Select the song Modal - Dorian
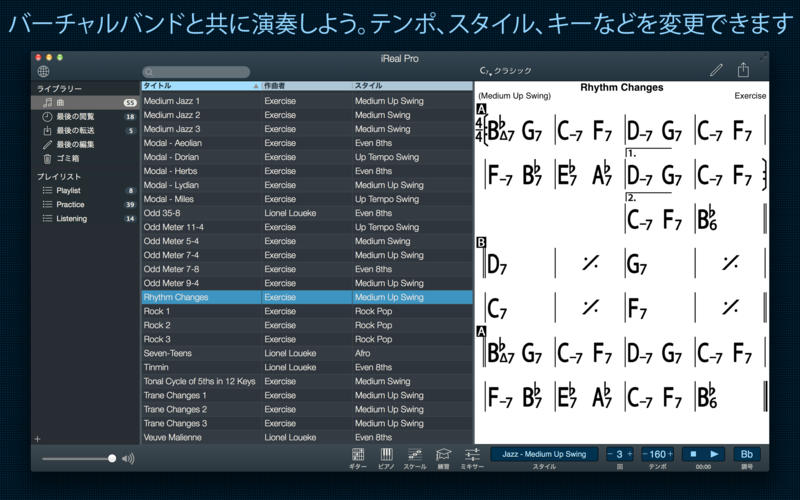Screen dimensions: 800x500 click(x=307, y=157)
